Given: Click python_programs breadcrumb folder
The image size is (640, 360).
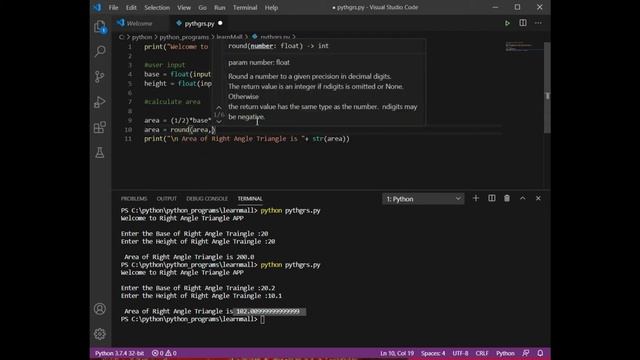Looking at the screenshot, I should coord(184,37).
